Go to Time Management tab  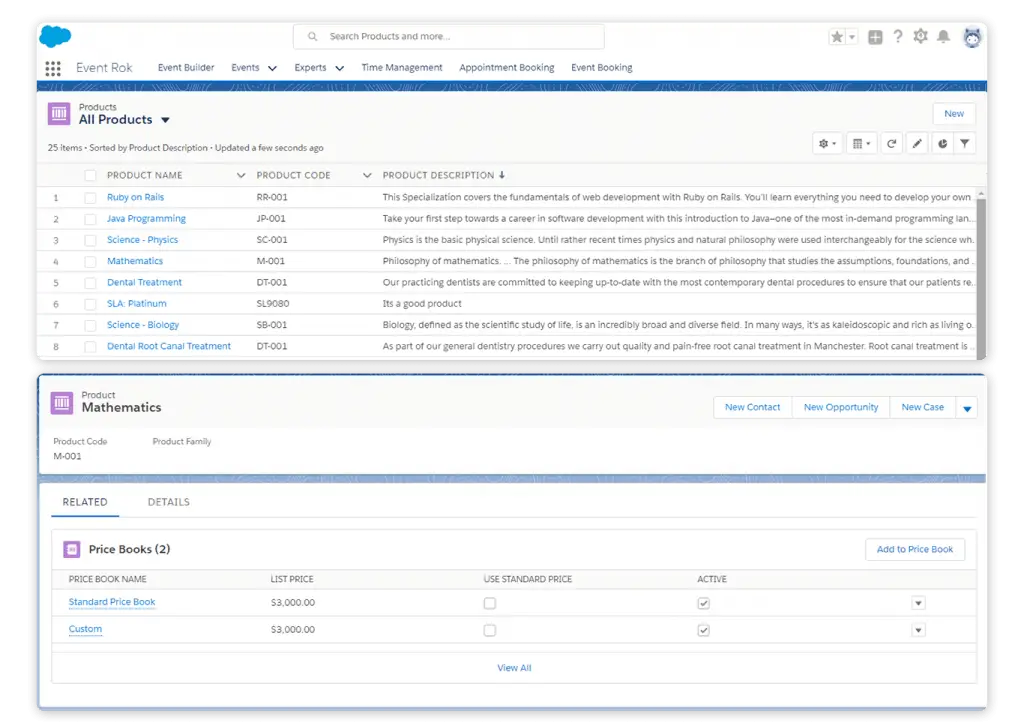[402, 67]
